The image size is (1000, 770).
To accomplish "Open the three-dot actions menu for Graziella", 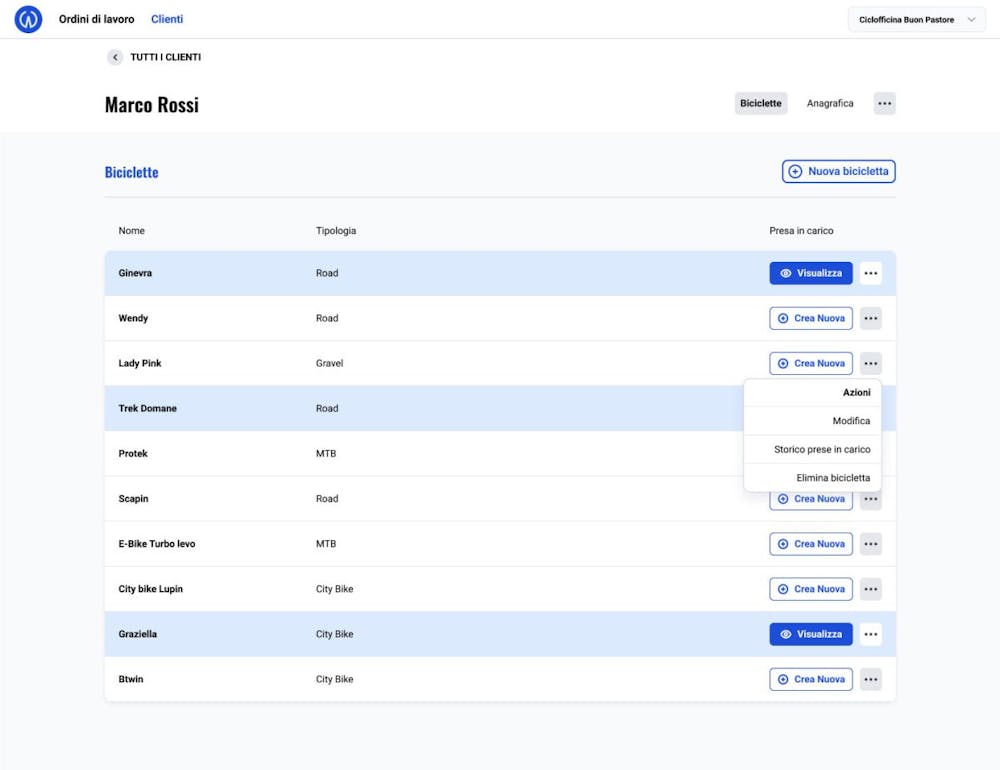I will (x=871, y=634).
